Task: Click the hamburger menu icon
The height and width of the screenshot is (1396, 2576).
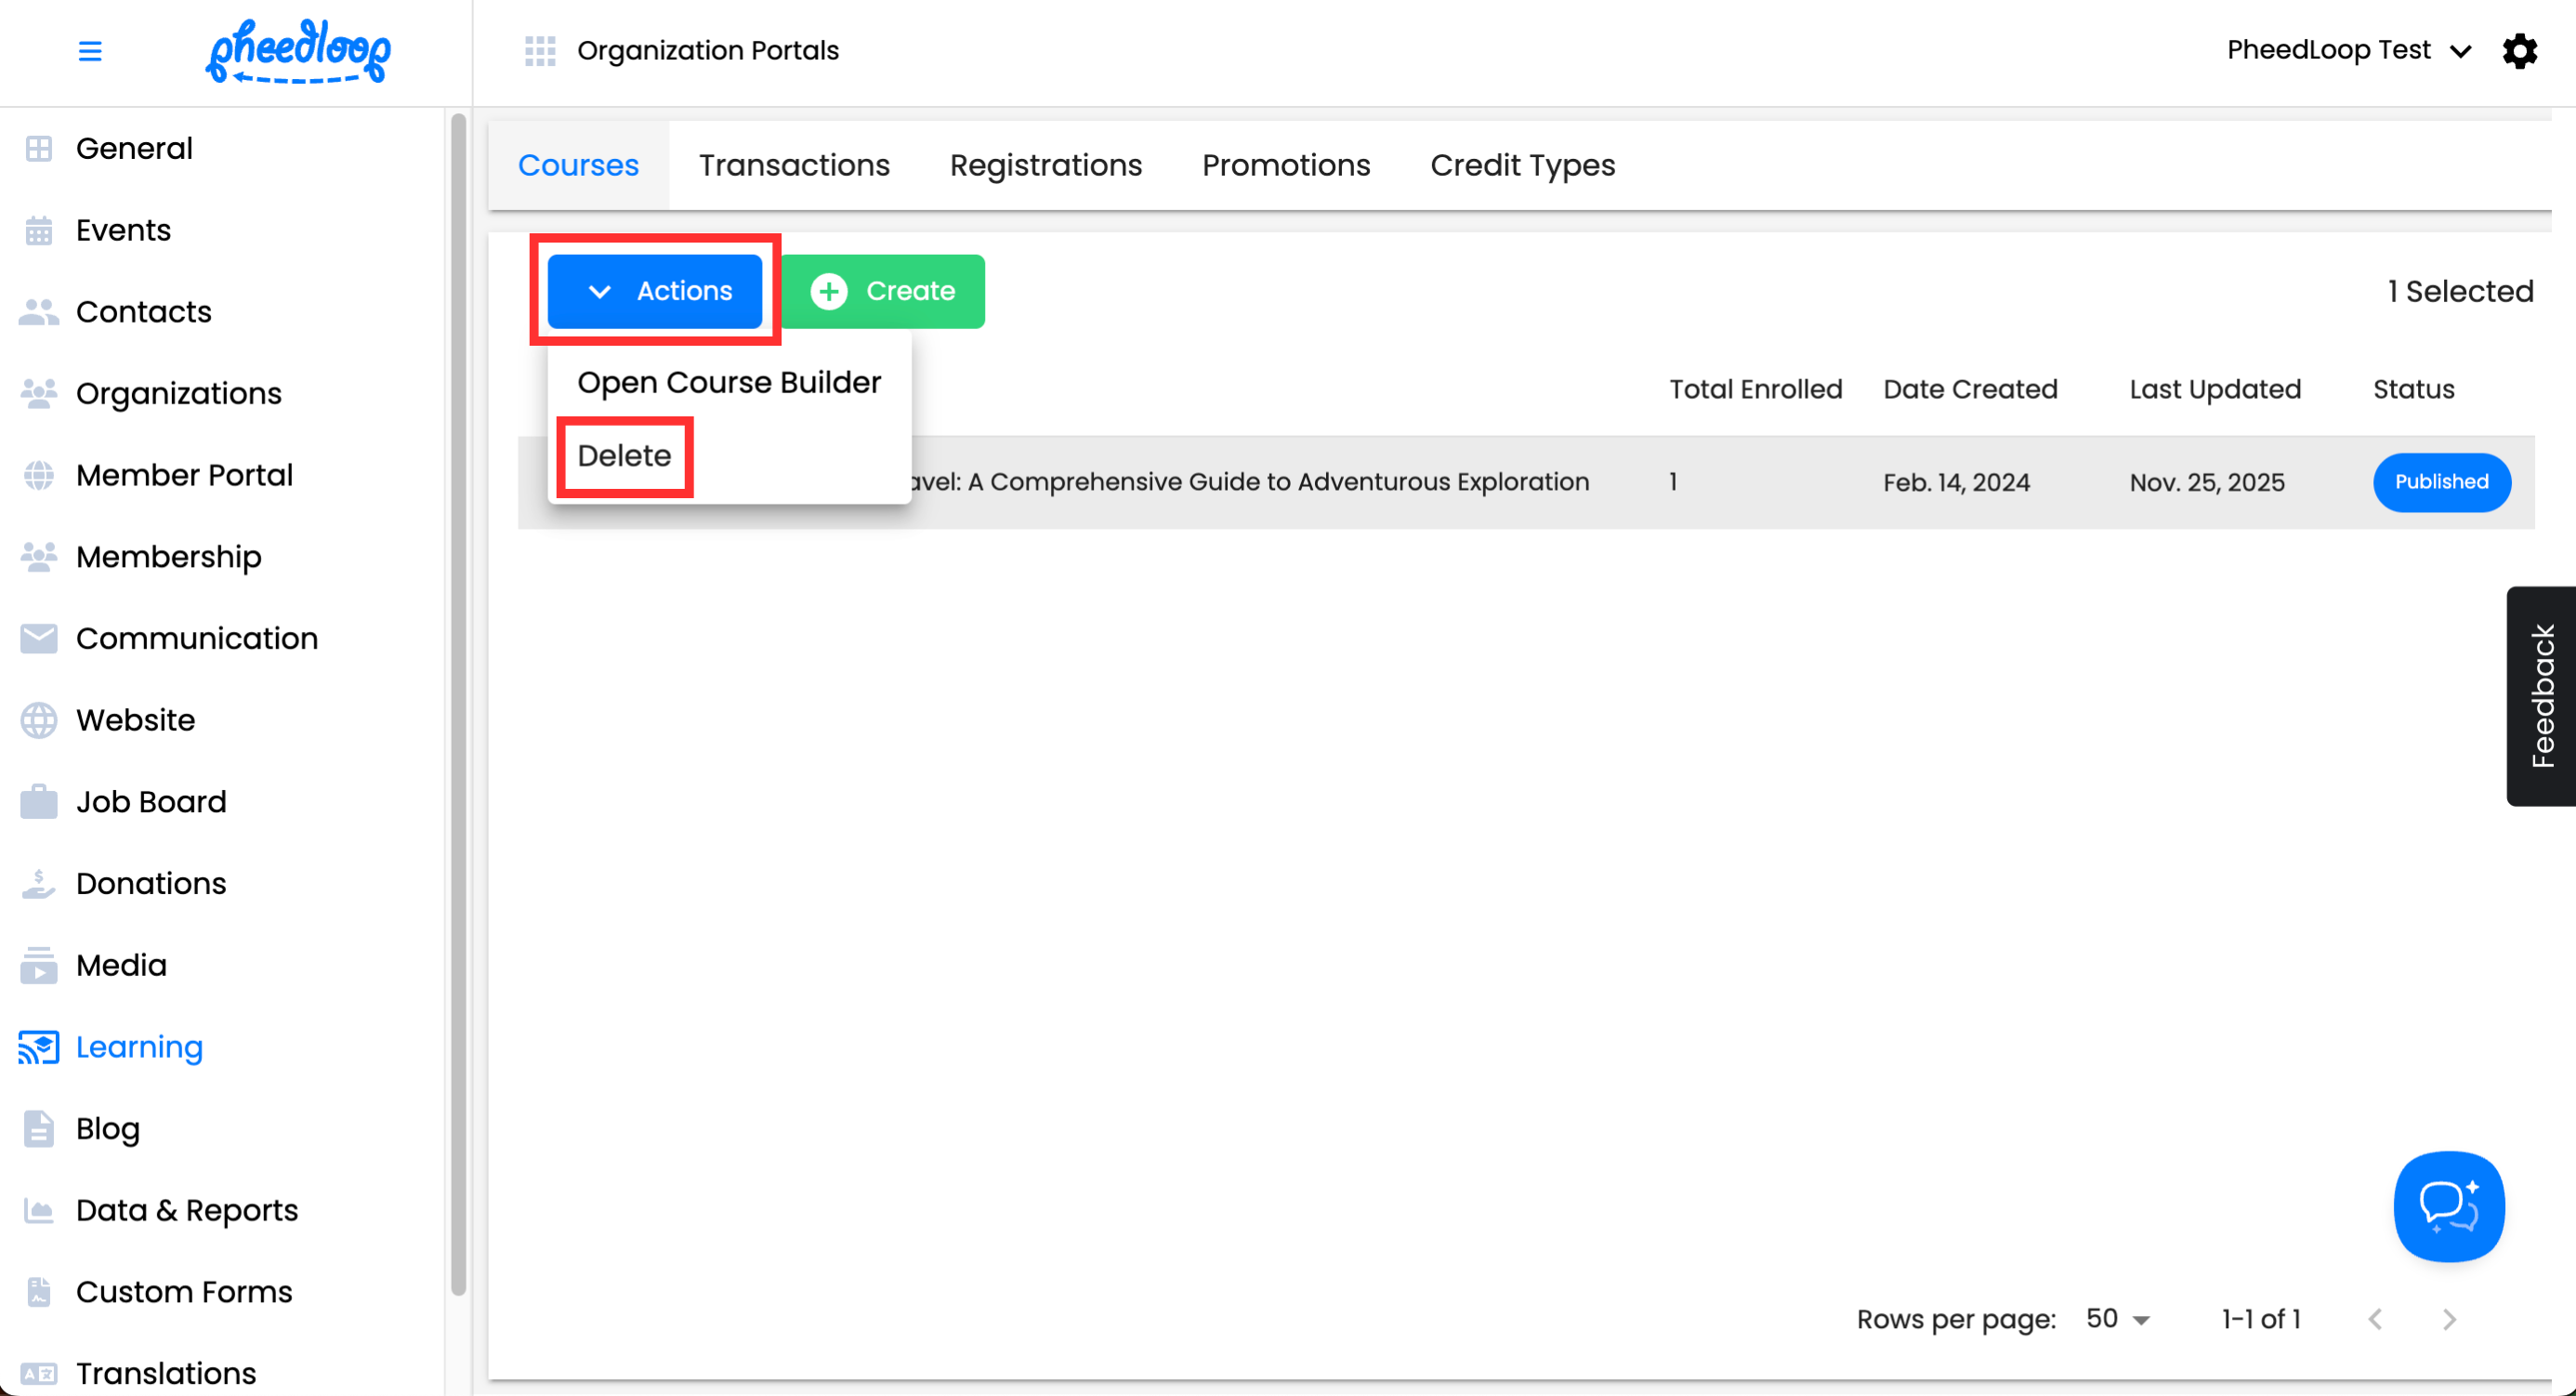Action: [90, 50]
